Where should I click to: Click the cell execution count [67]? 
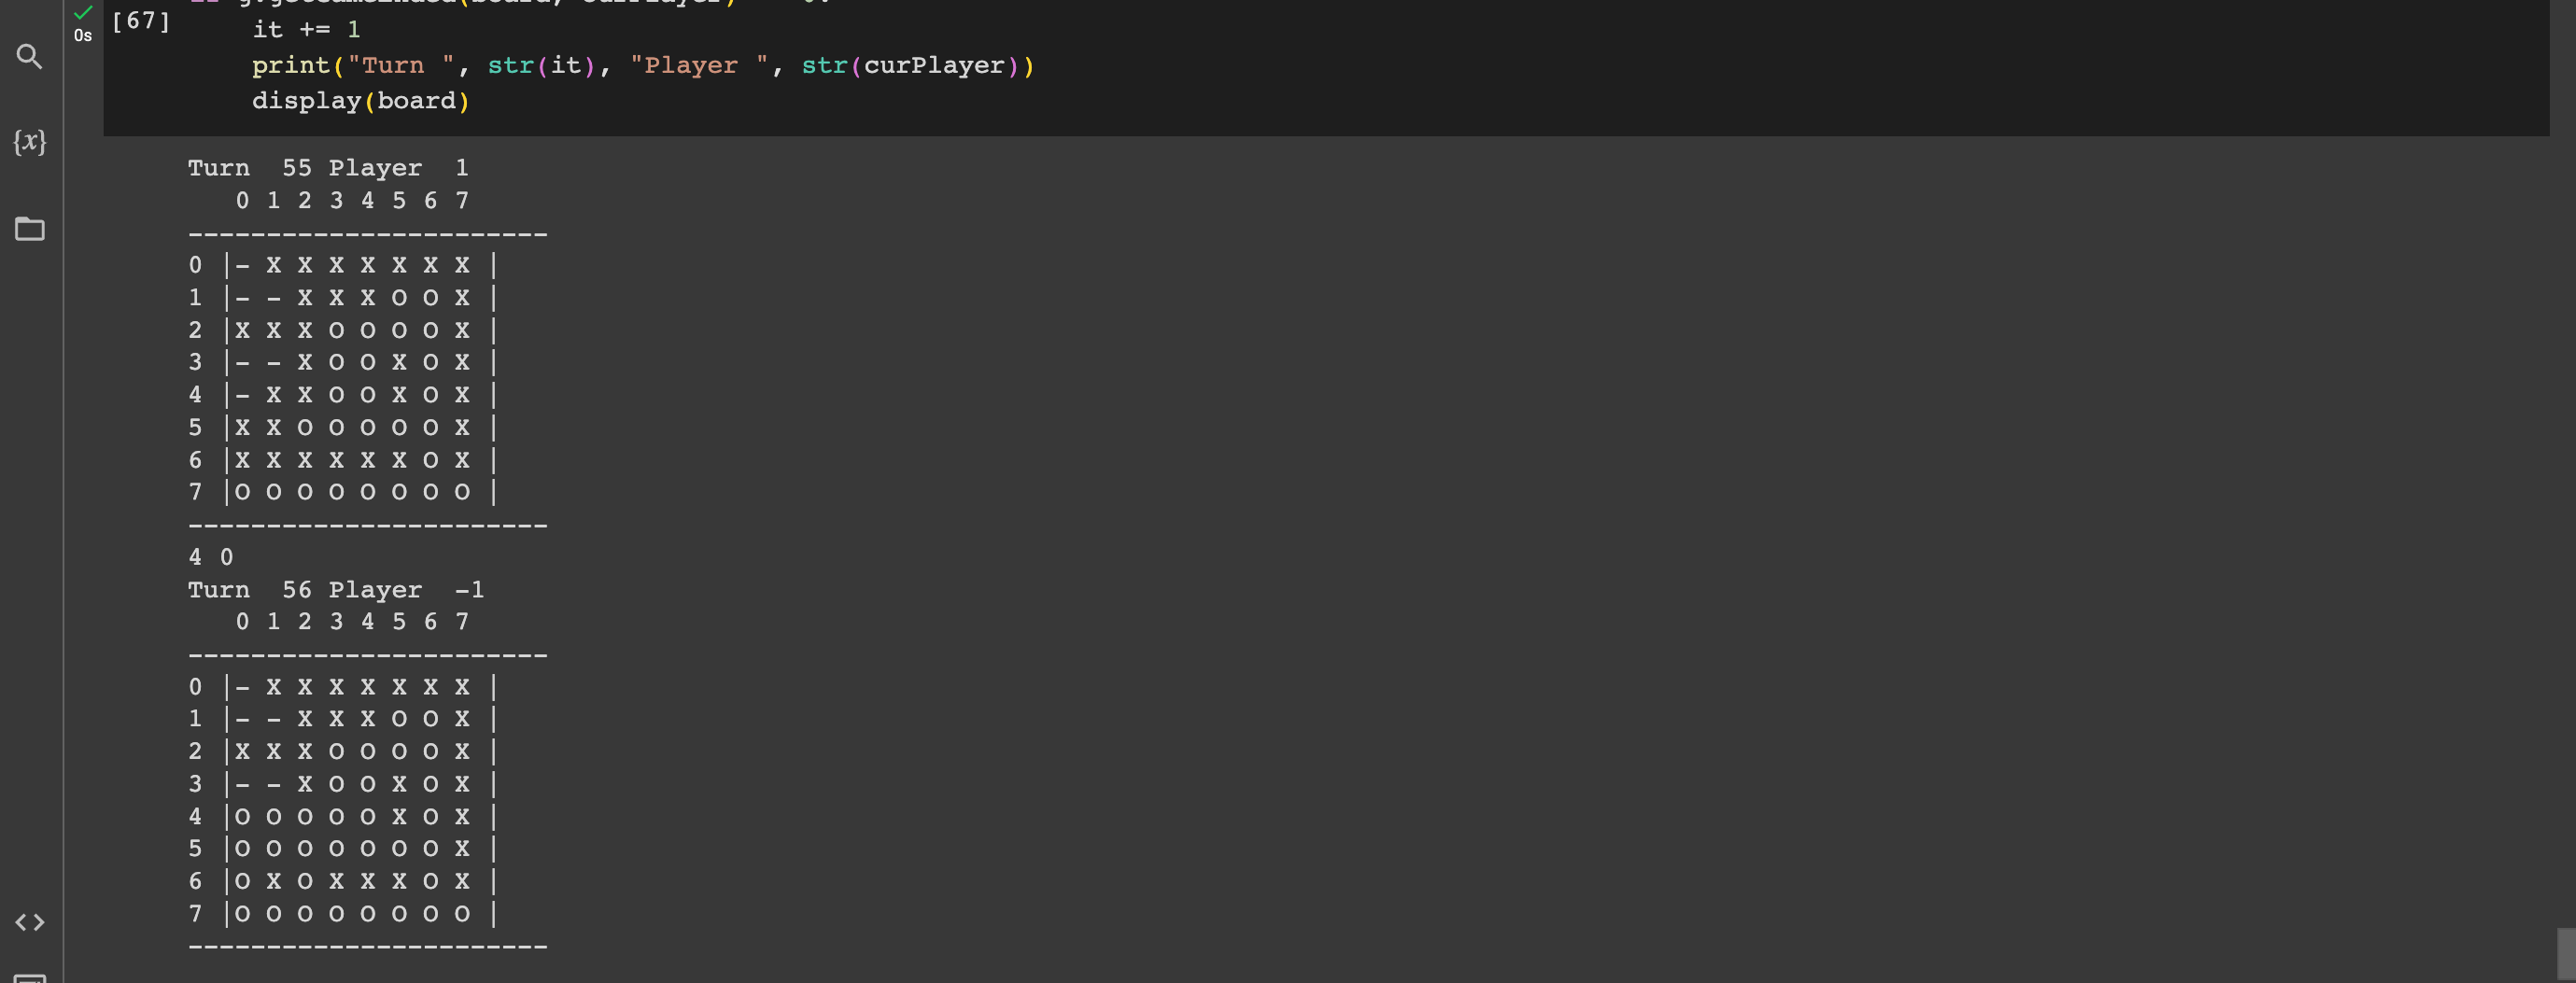pos(141,21)
